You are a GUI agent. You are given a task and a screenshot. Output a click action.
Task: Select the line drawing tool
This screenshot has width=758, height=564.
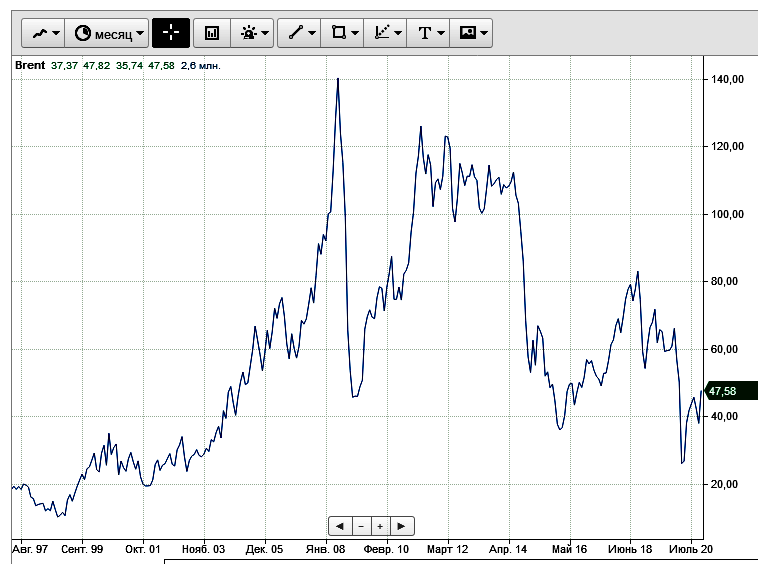point(300,33)
